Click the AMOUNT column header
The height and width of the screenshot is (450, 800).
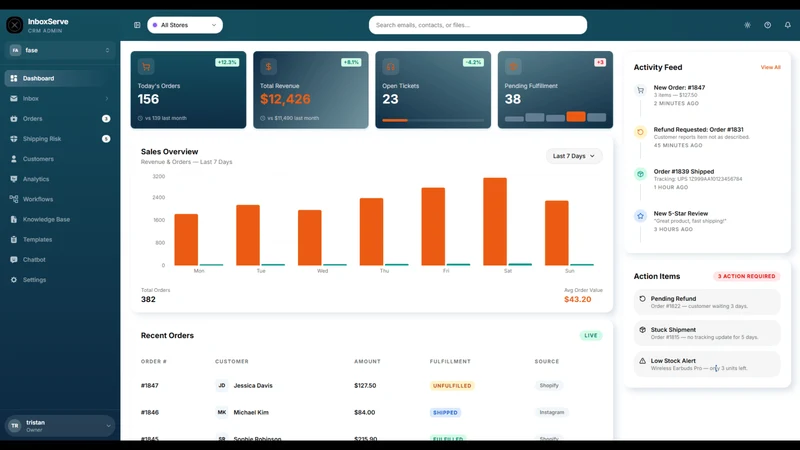pyautogui.click(x=367, y=362)
